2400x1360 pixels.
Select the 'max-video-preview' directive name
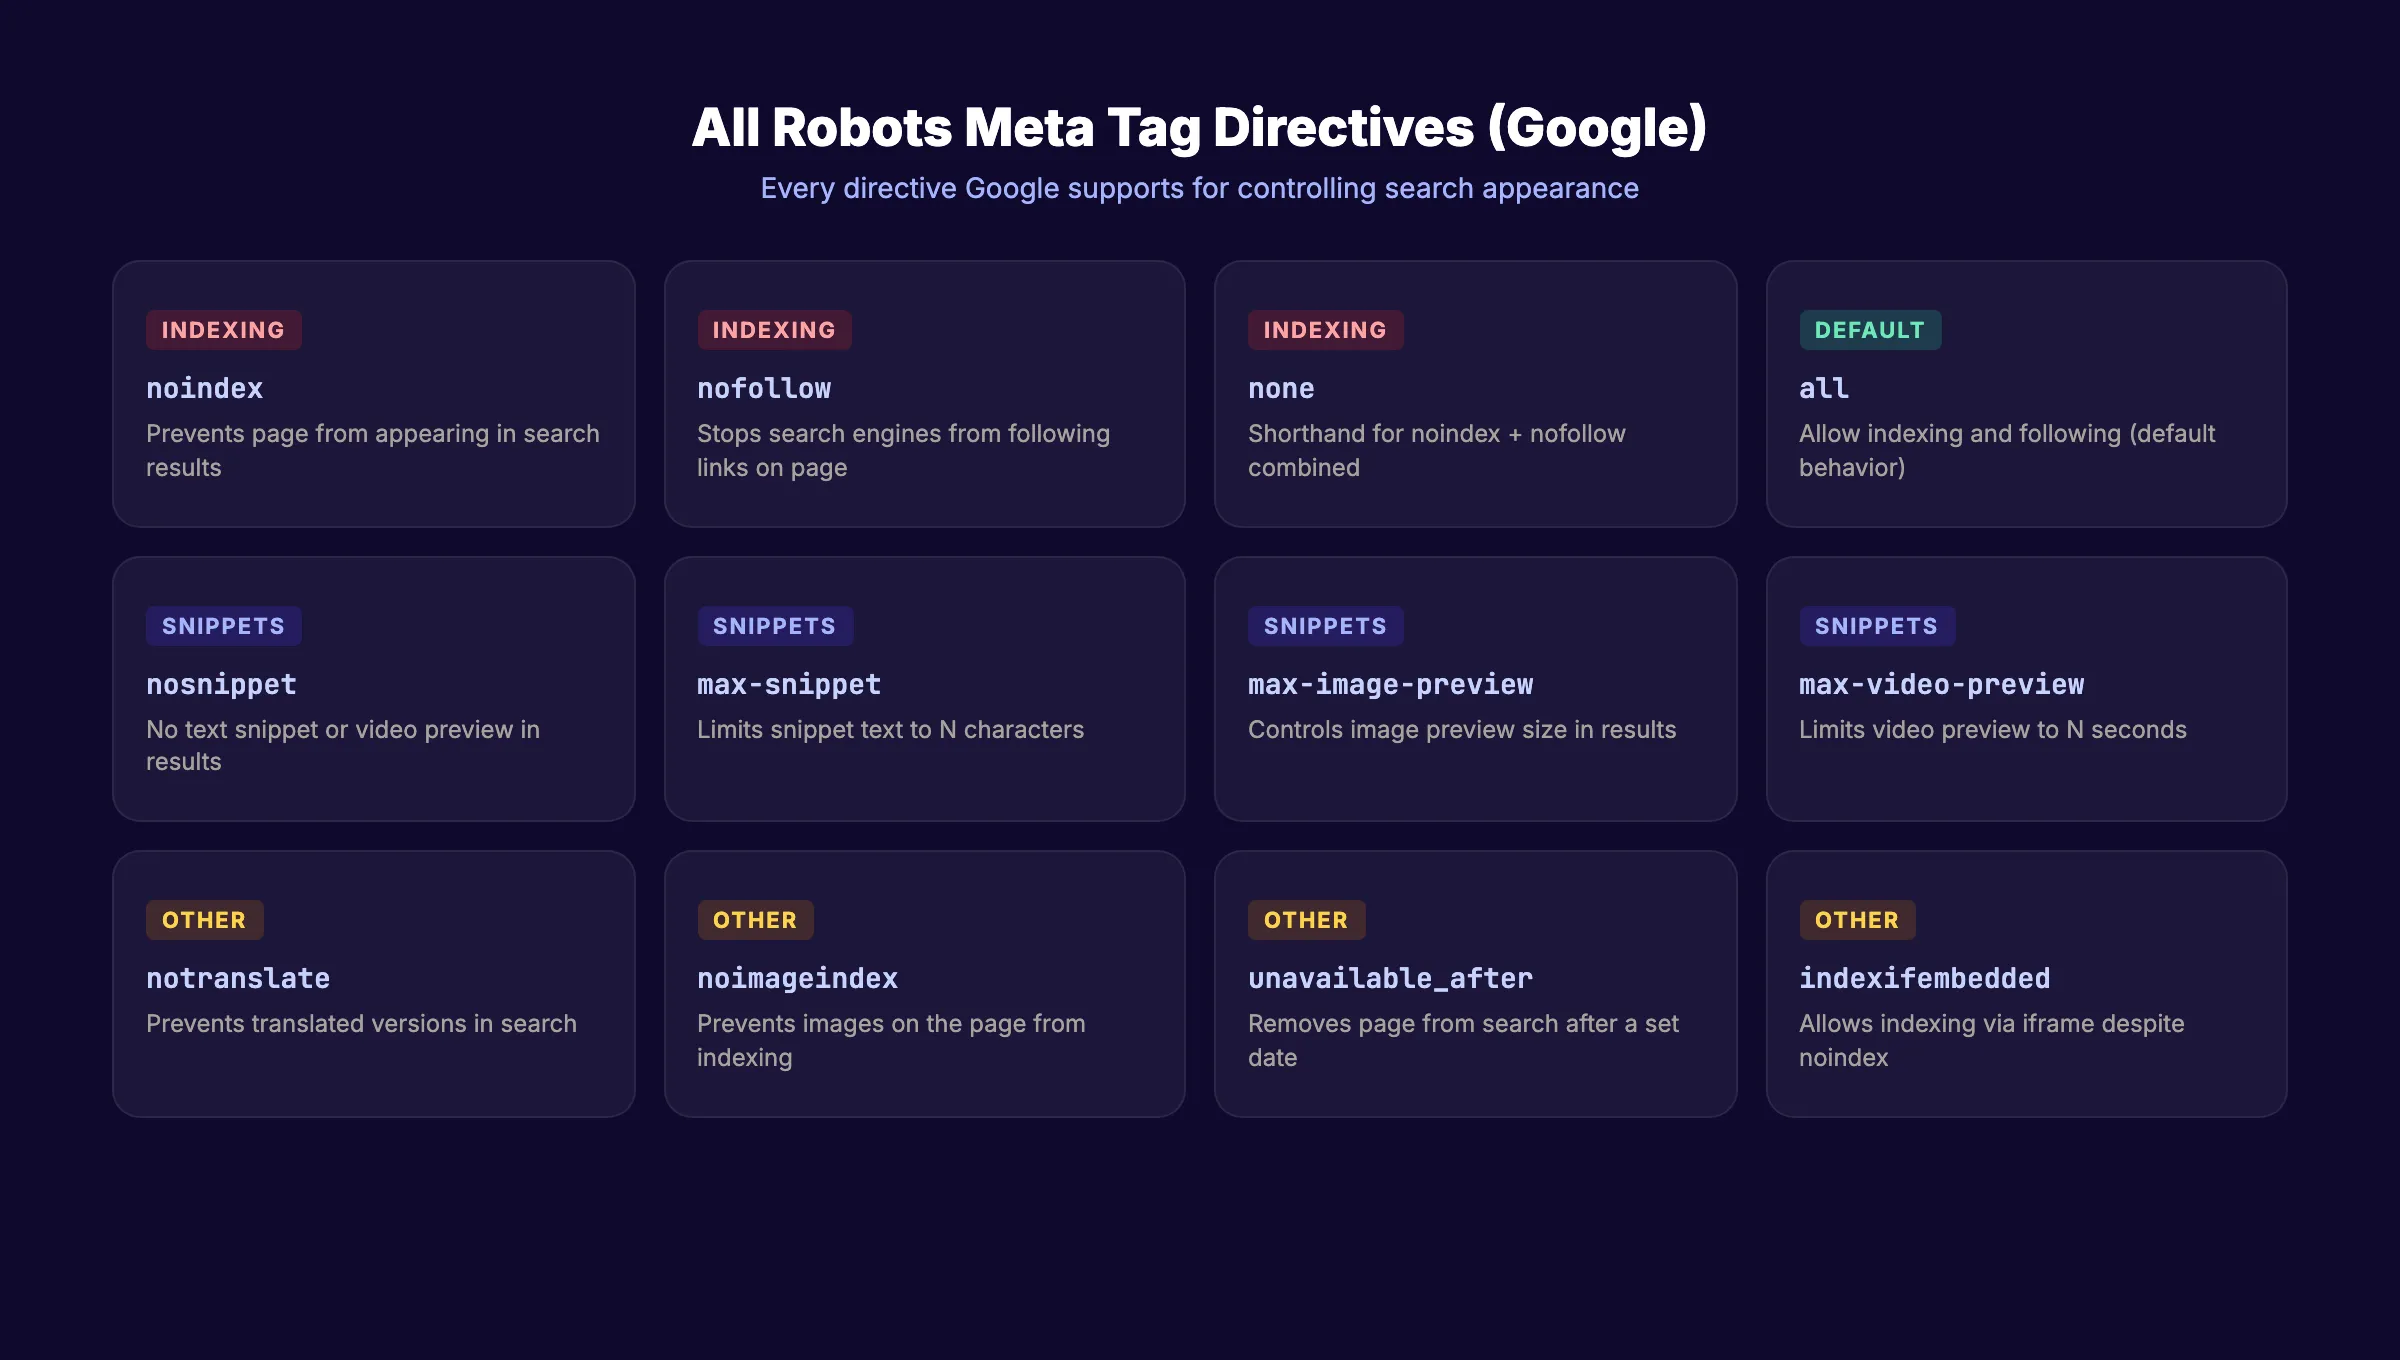[x=1941, y=684]
